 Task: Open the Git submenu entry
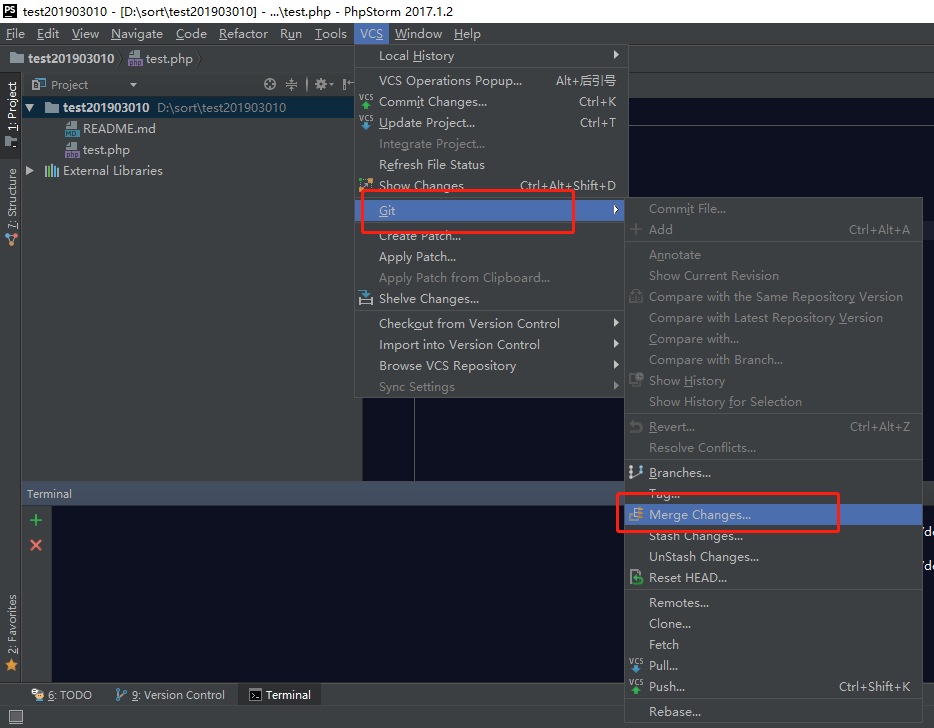coord(490,210)
